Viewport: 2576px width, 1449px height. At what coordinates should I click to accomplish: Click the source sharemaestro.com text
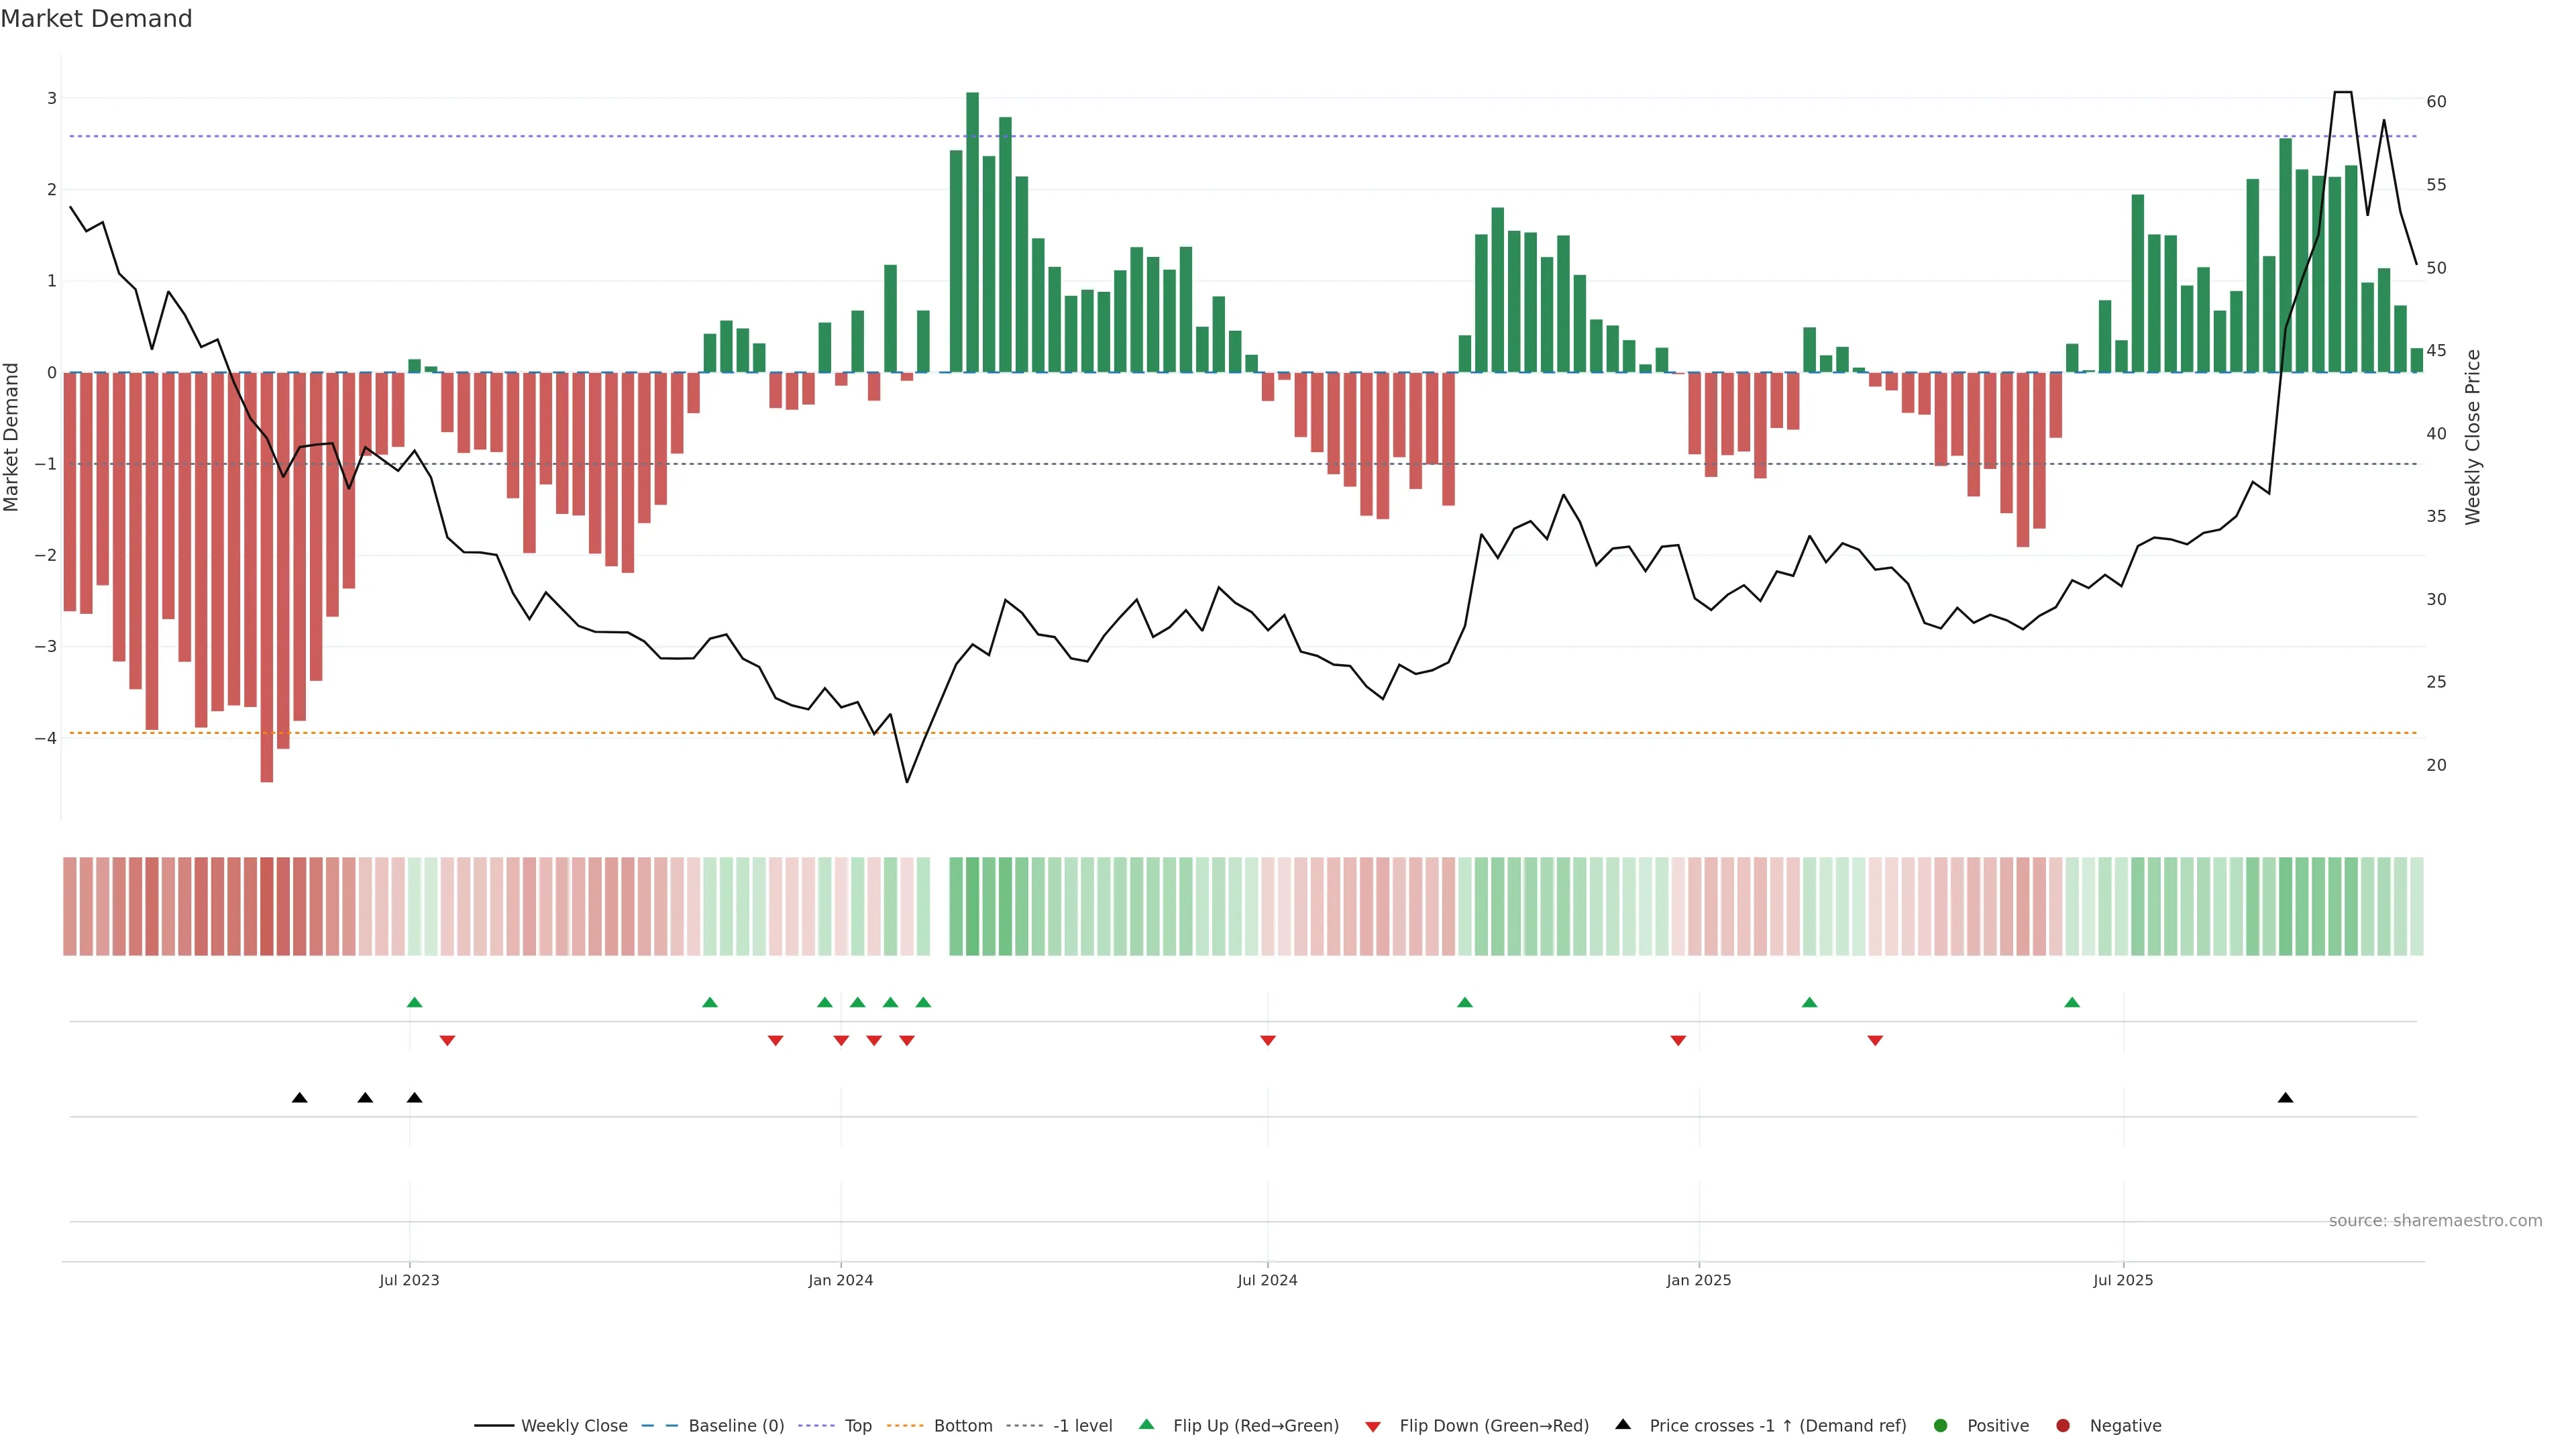(x=2435, y=1221)
